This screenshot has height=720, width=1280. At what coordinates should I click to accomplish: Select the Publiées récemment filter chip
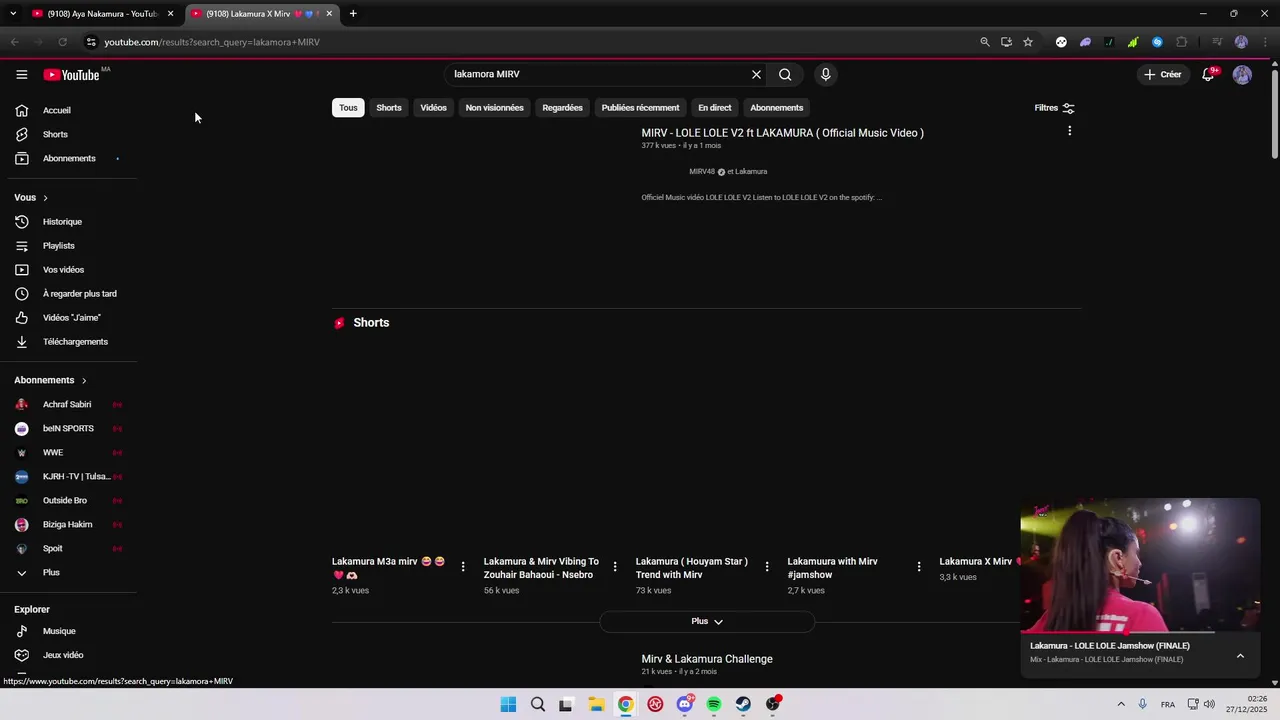point(640,108)
